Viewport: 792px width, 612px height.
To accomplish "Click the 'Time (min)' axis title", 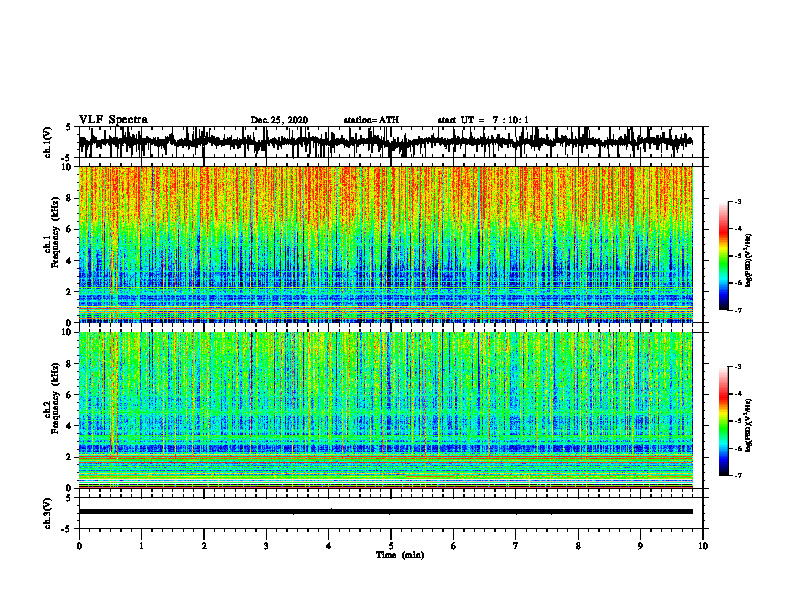I will pos(400,555).
